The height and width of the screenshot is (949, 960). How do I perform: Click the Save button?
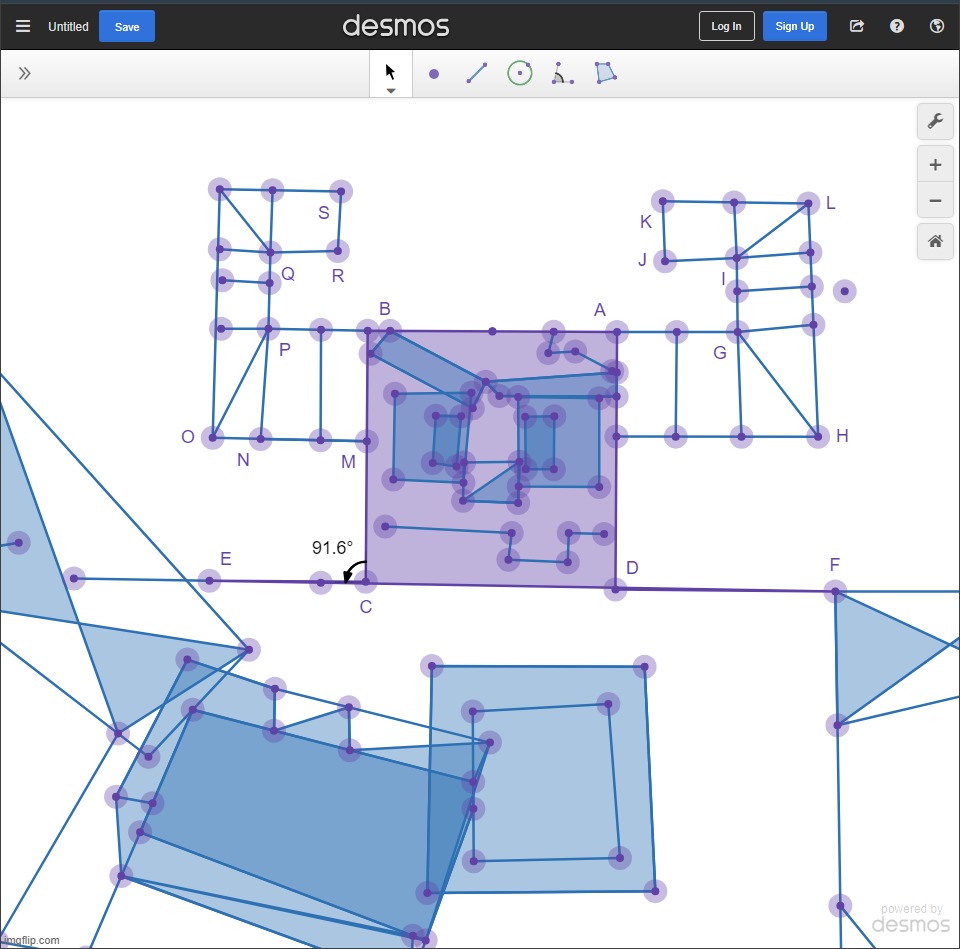(127, 26)
